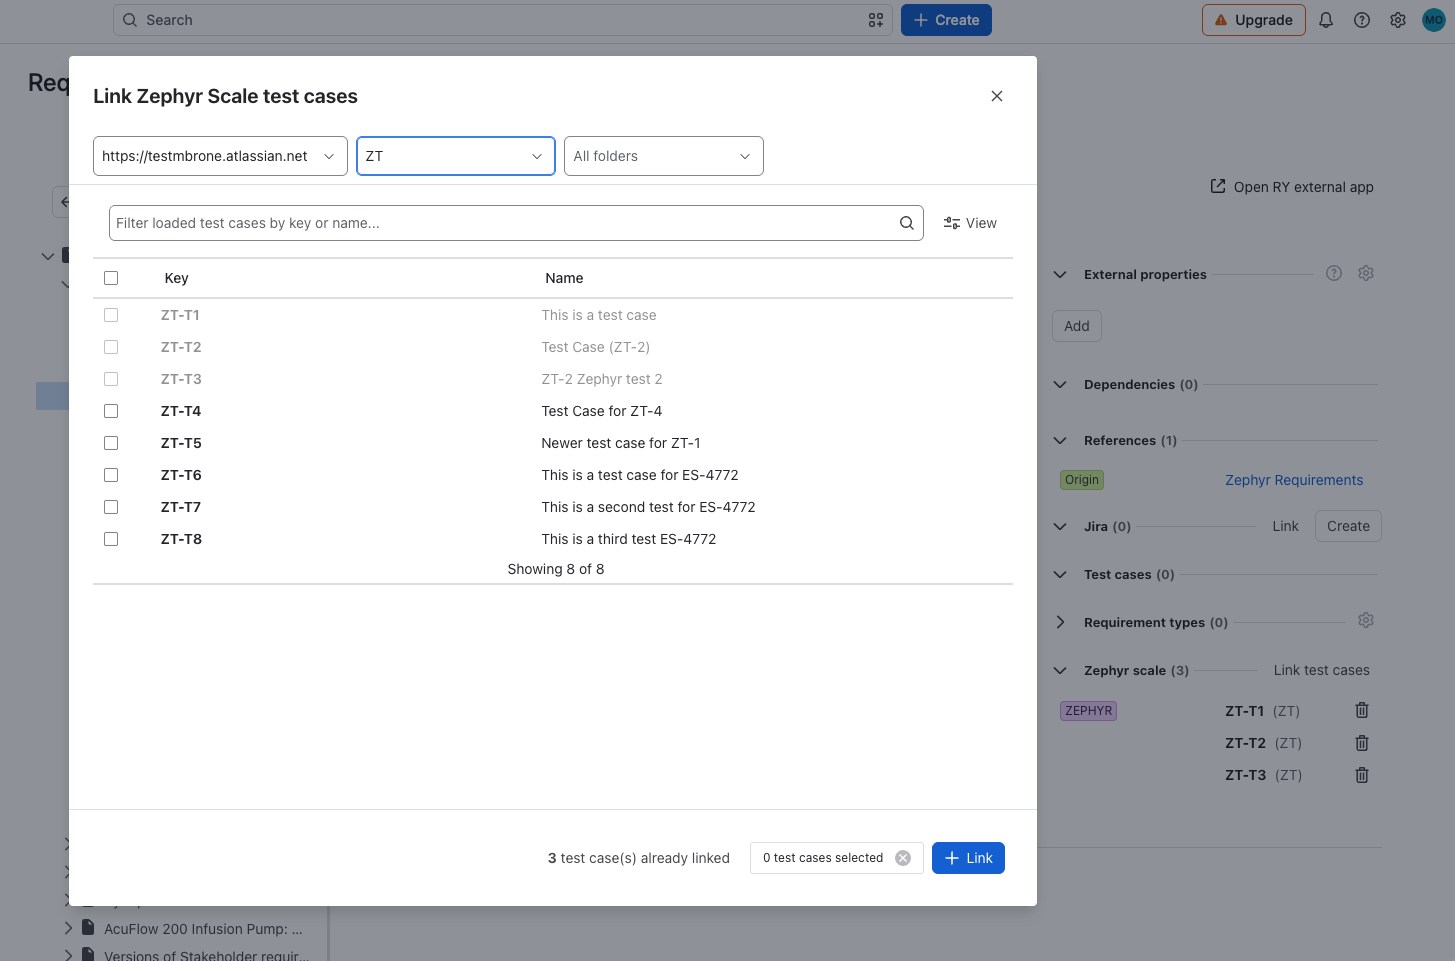The height and width of the screenshot is (961, 1455).
Task: Check the ZT-T4 test case checkbox
Action: tap(111, 411)
